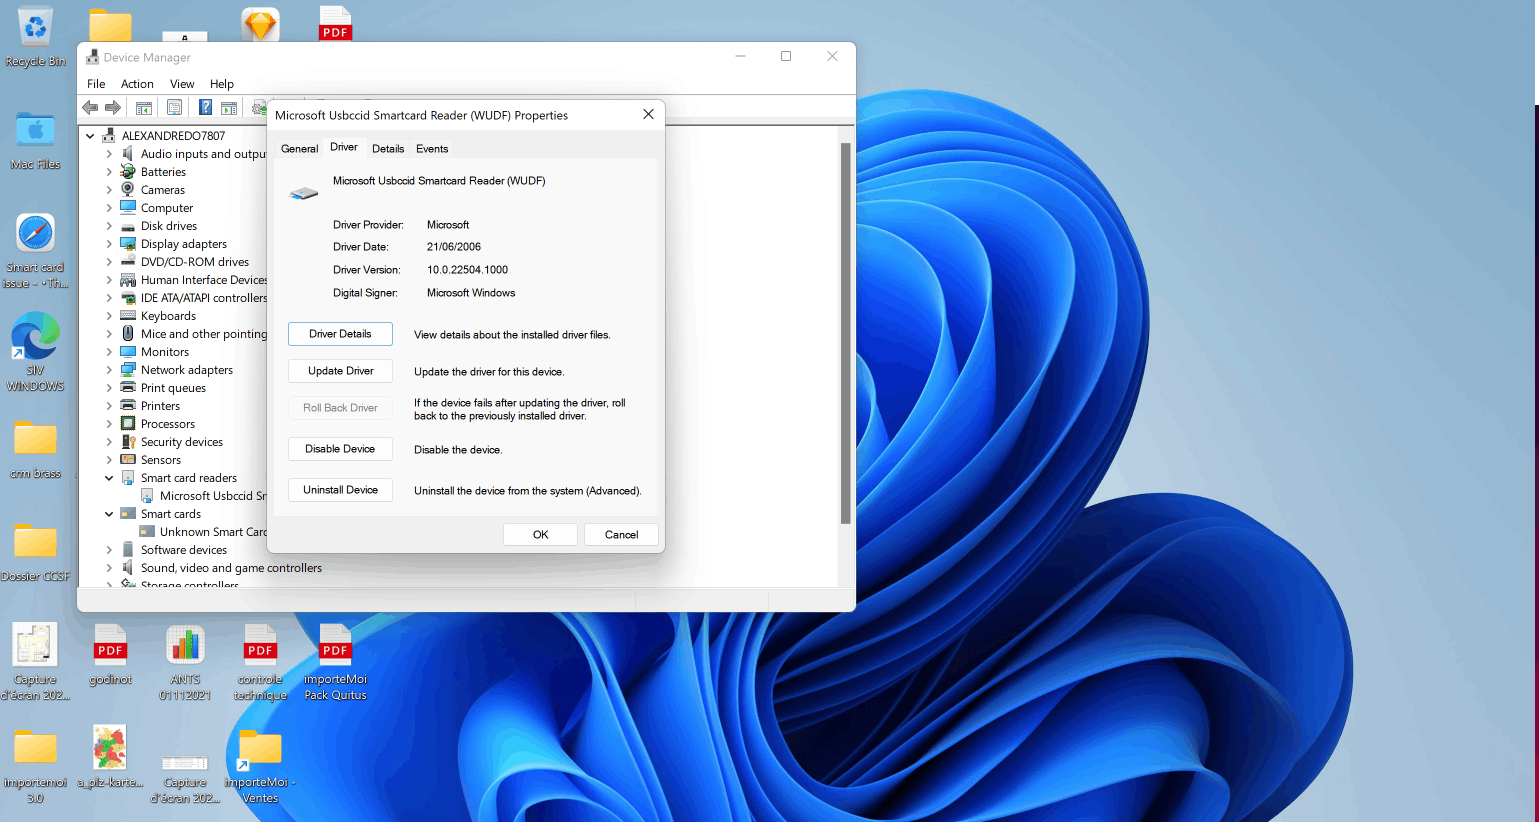Screen dimensions: 1539x822
Task: Collapse the Smart cards node
Action: [109, 514]
